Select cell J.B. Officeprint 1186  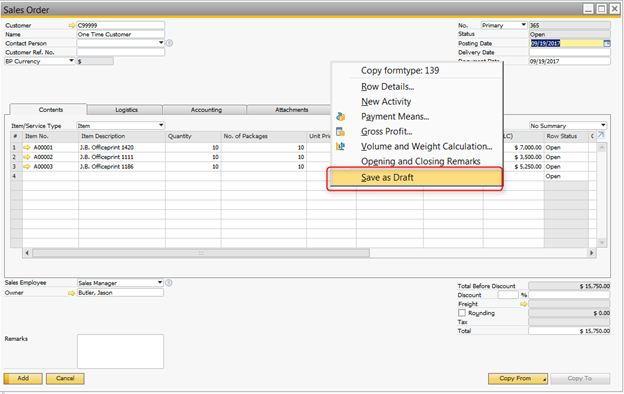click(x=122, y=166)
